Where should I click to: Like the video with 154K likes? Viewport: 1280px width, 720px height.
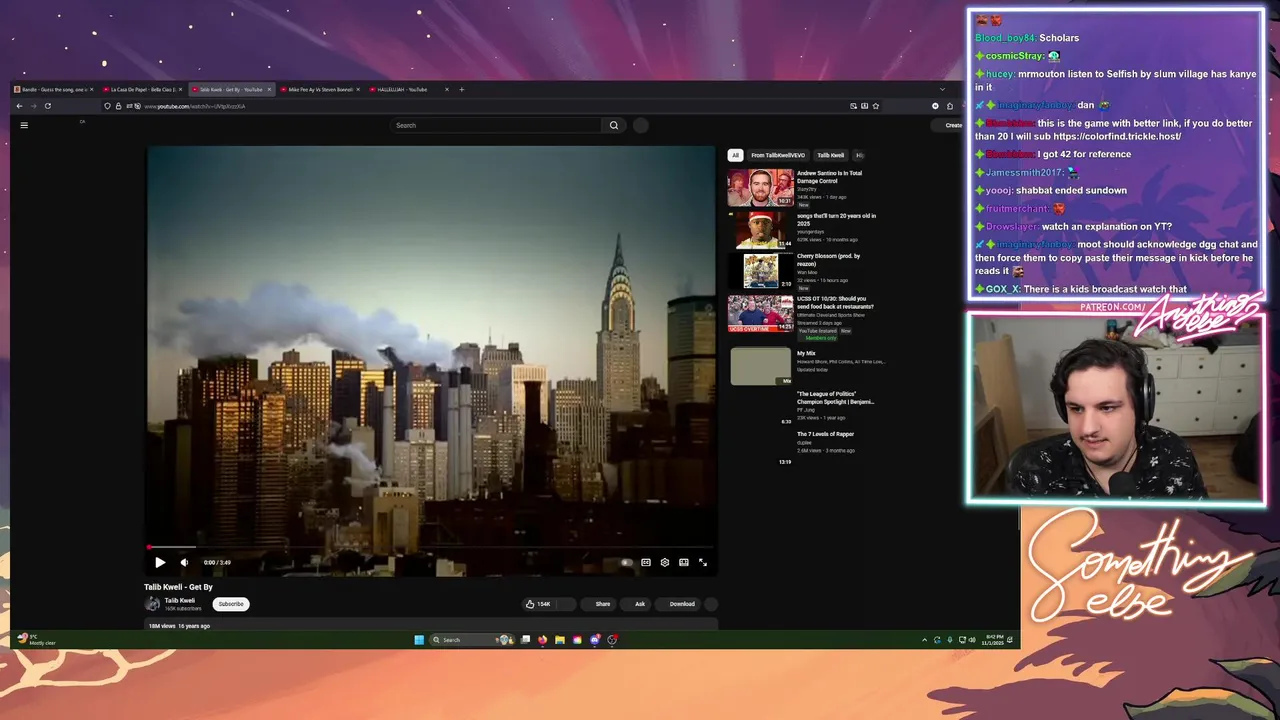pyautogui.click(x=539, y=604)
